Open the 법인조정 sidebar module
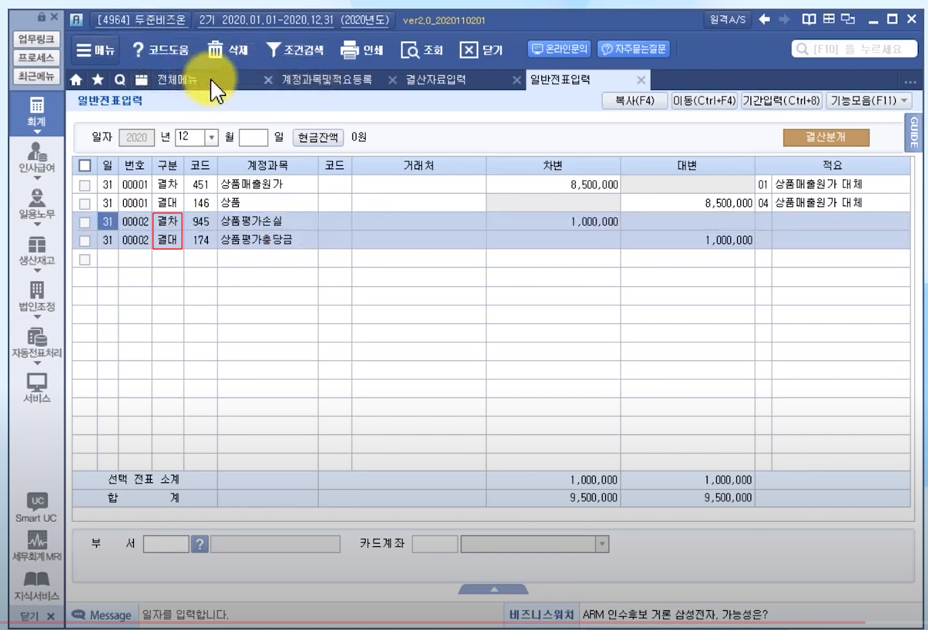The height and width of the screenshot is (630, 928). tap(37, 300)
